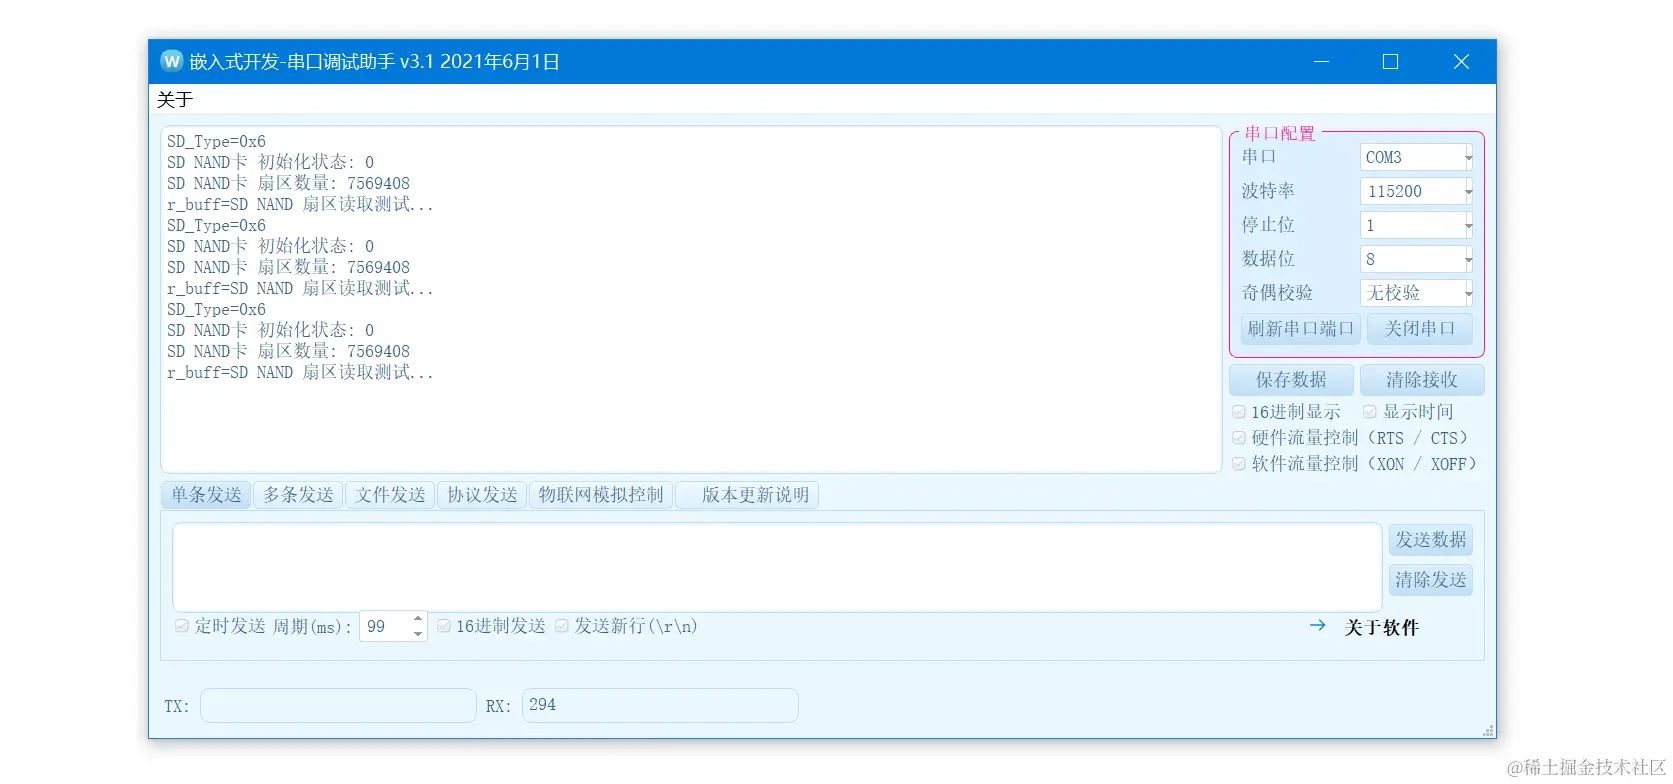1673x784 pixels.
Task: Toggle the 16进制显示 checkbox
Action: (x=1239, y=412)
